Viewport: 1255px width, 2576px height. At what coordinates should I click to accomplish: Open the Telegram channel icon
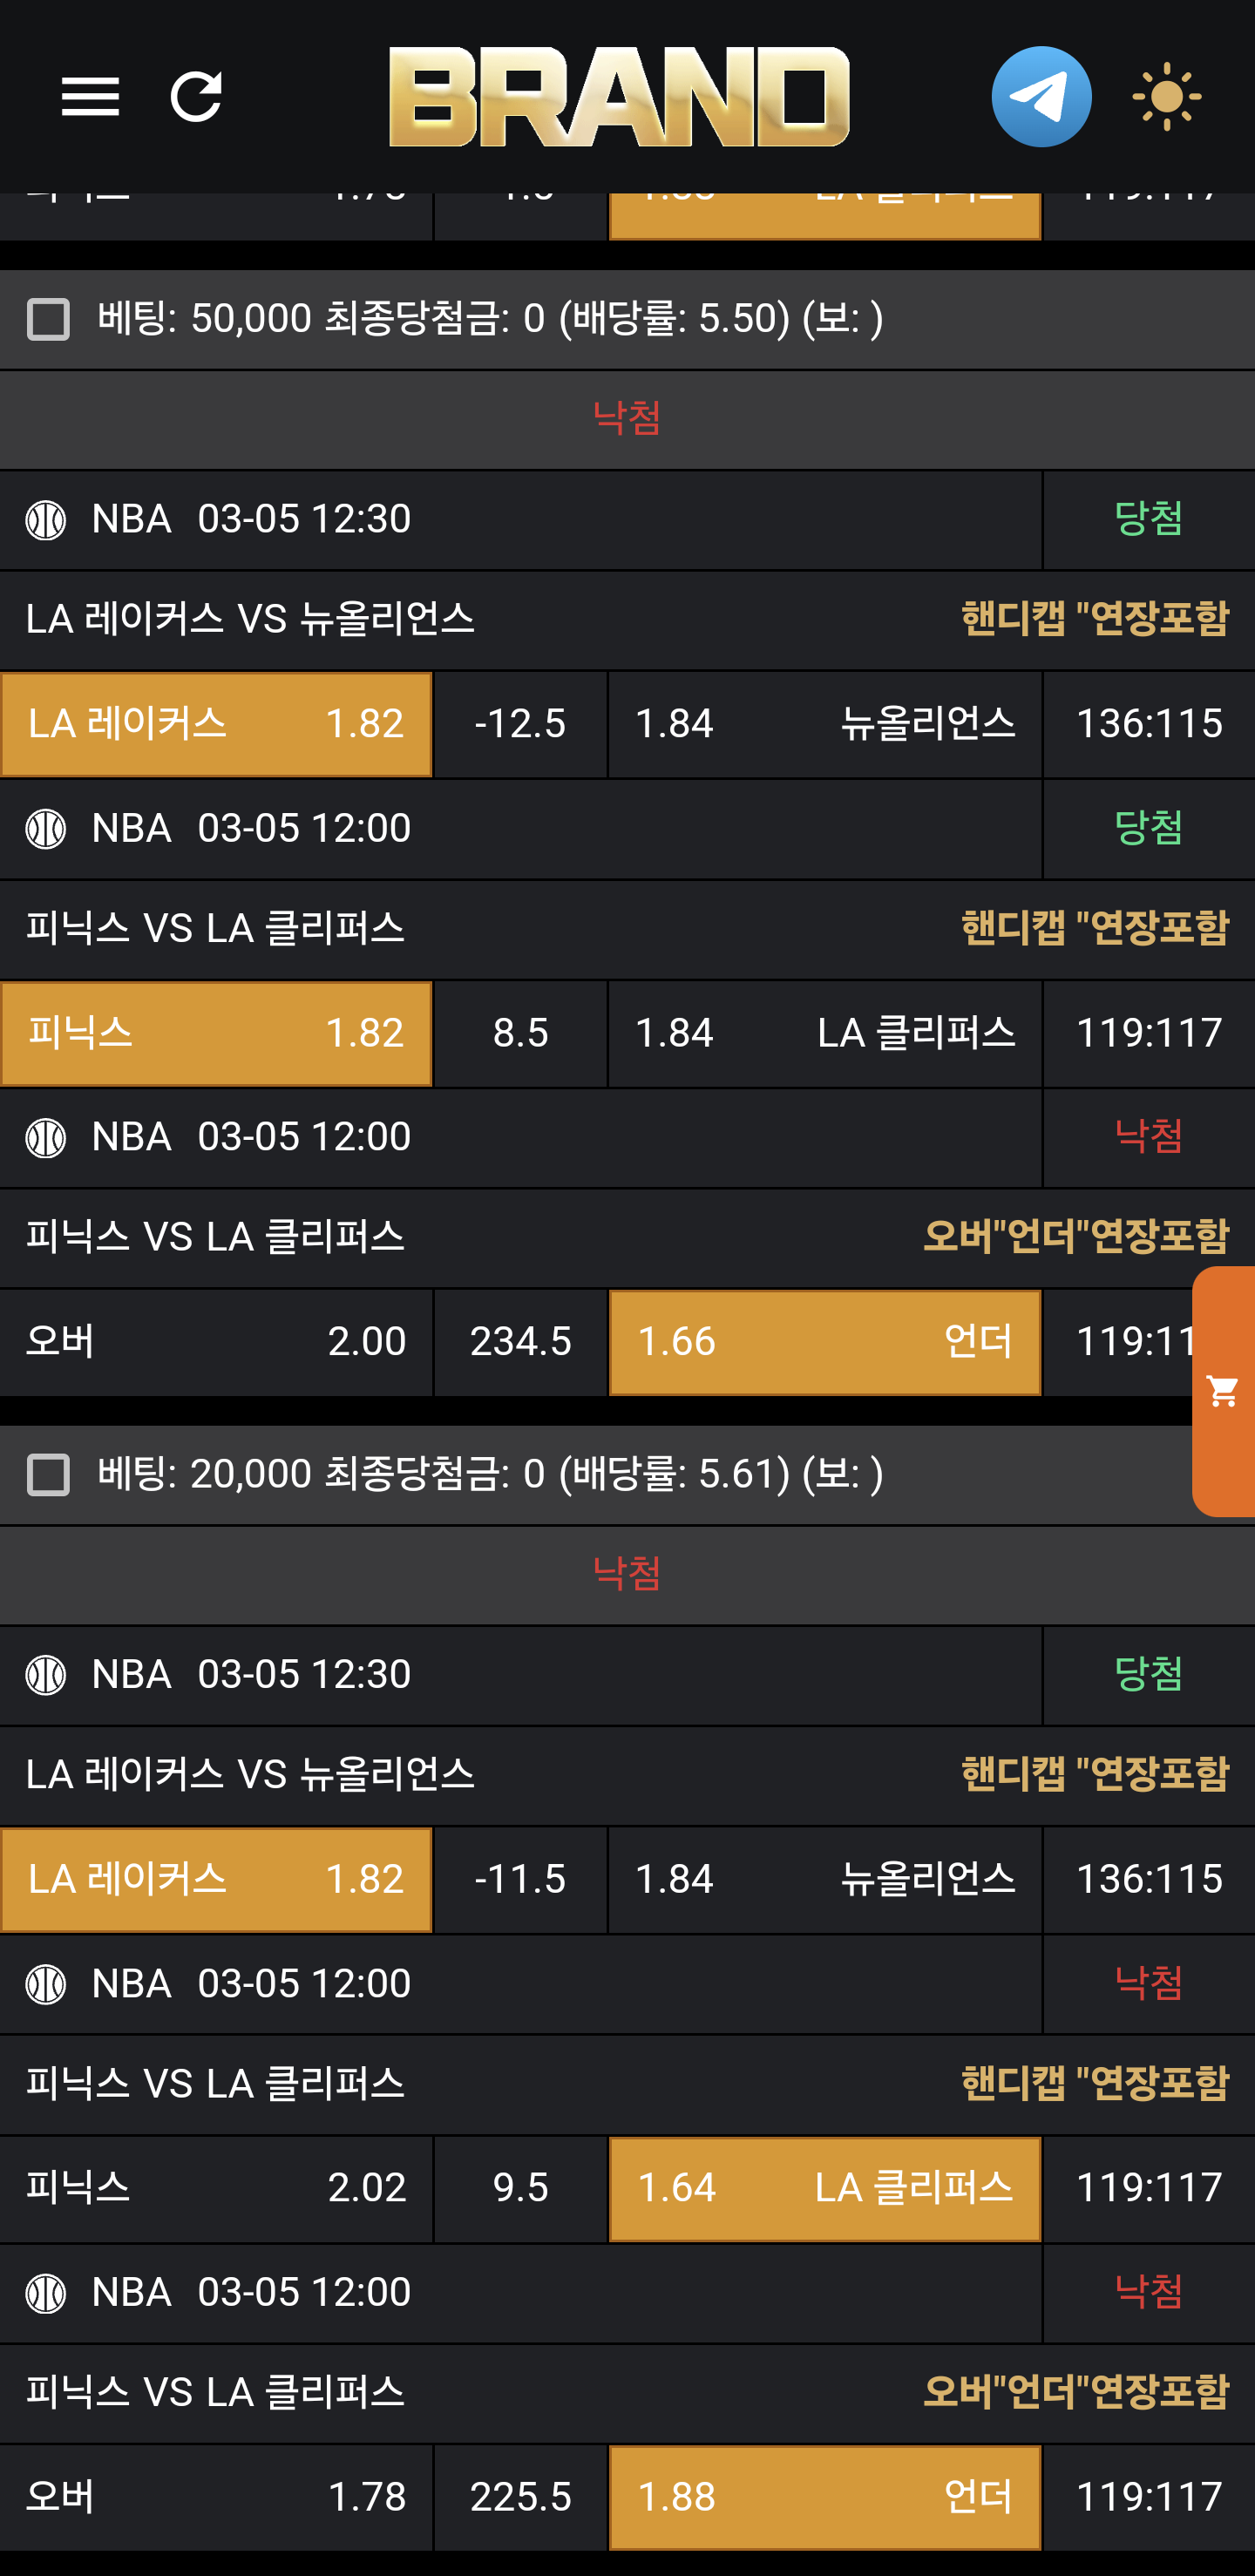1041,97
